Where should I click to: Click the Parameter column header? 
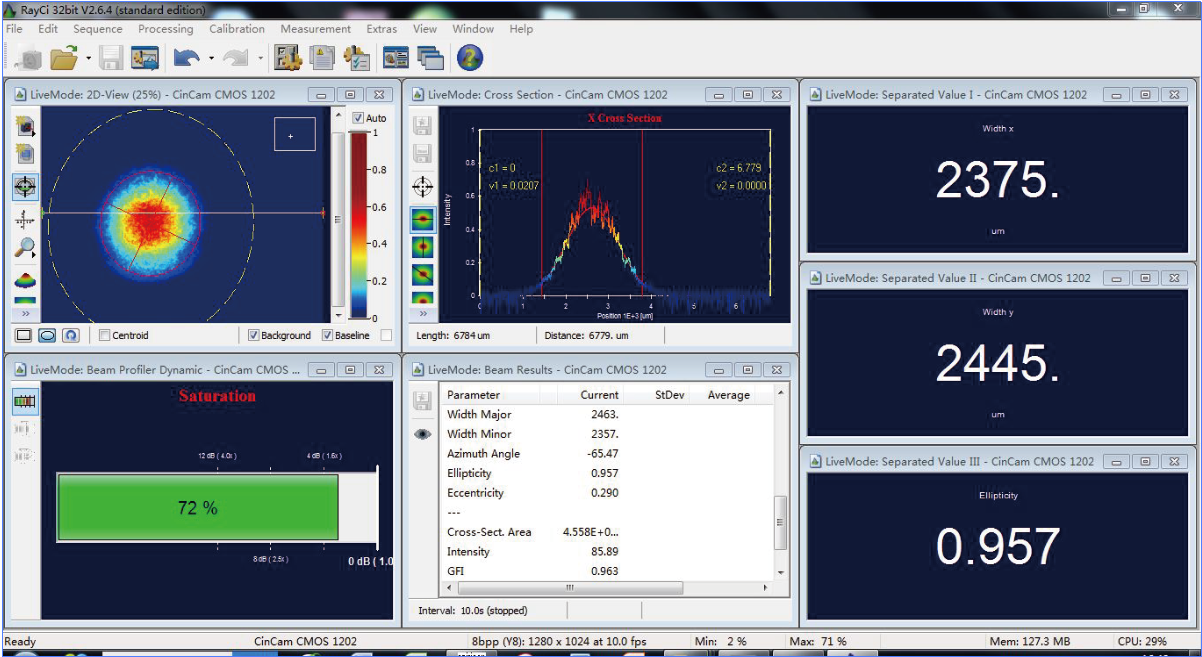(473, 395)
